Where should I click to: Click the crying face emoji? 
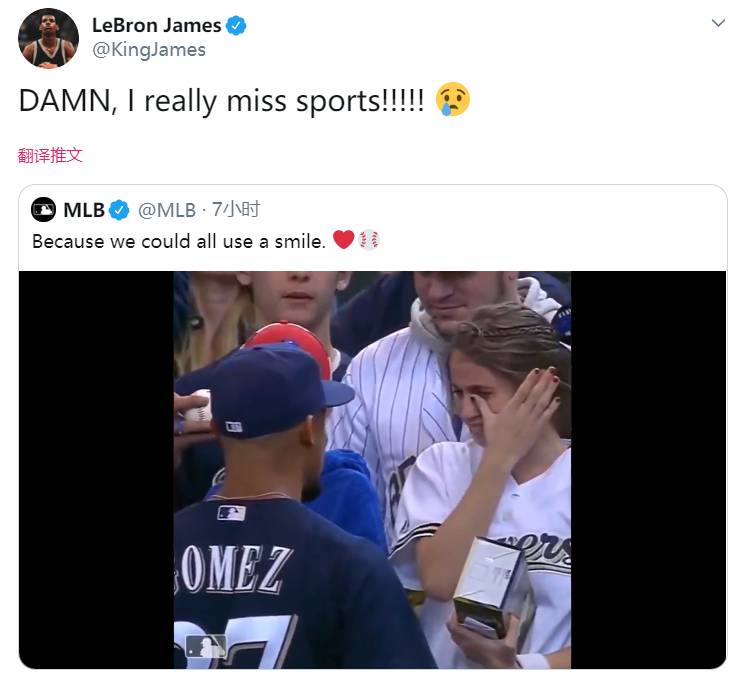coord(453,99)
